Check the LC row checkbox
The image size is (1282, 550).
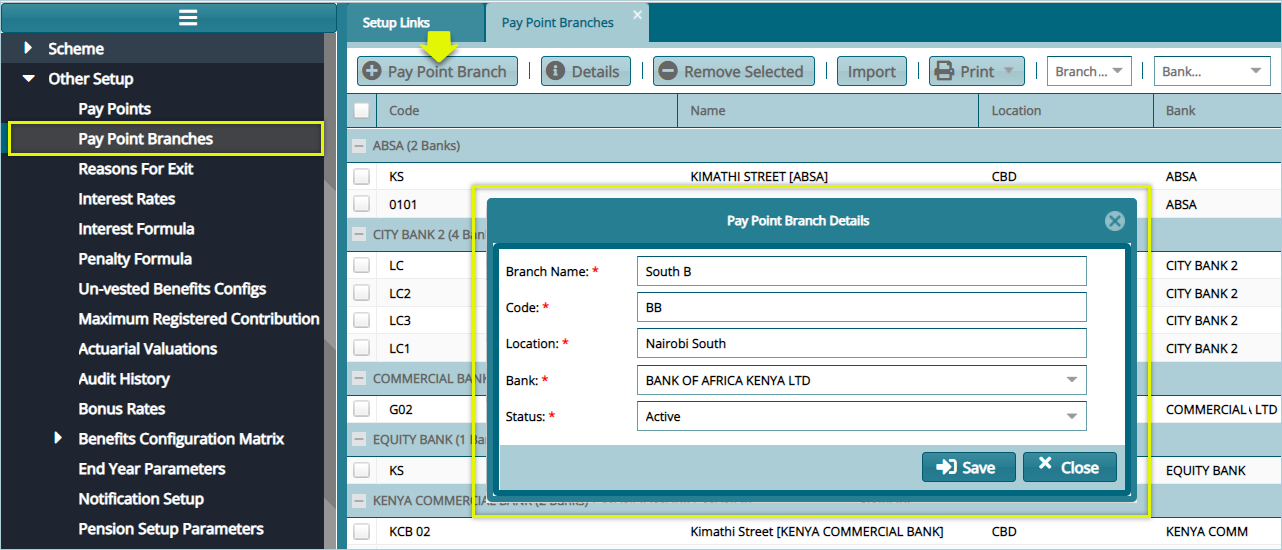click(x=361, y=266)
